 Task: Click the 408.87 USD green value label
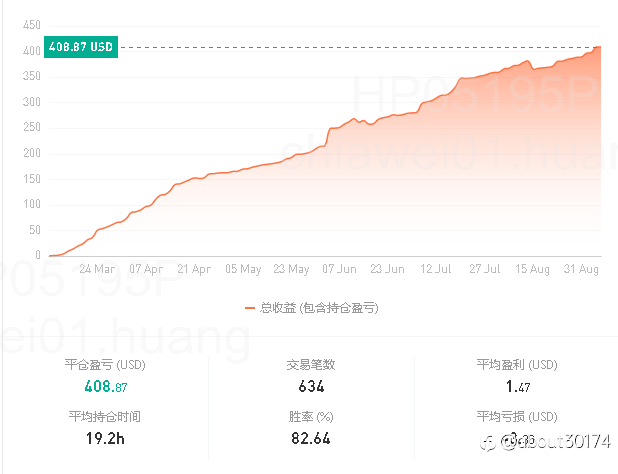81,47
